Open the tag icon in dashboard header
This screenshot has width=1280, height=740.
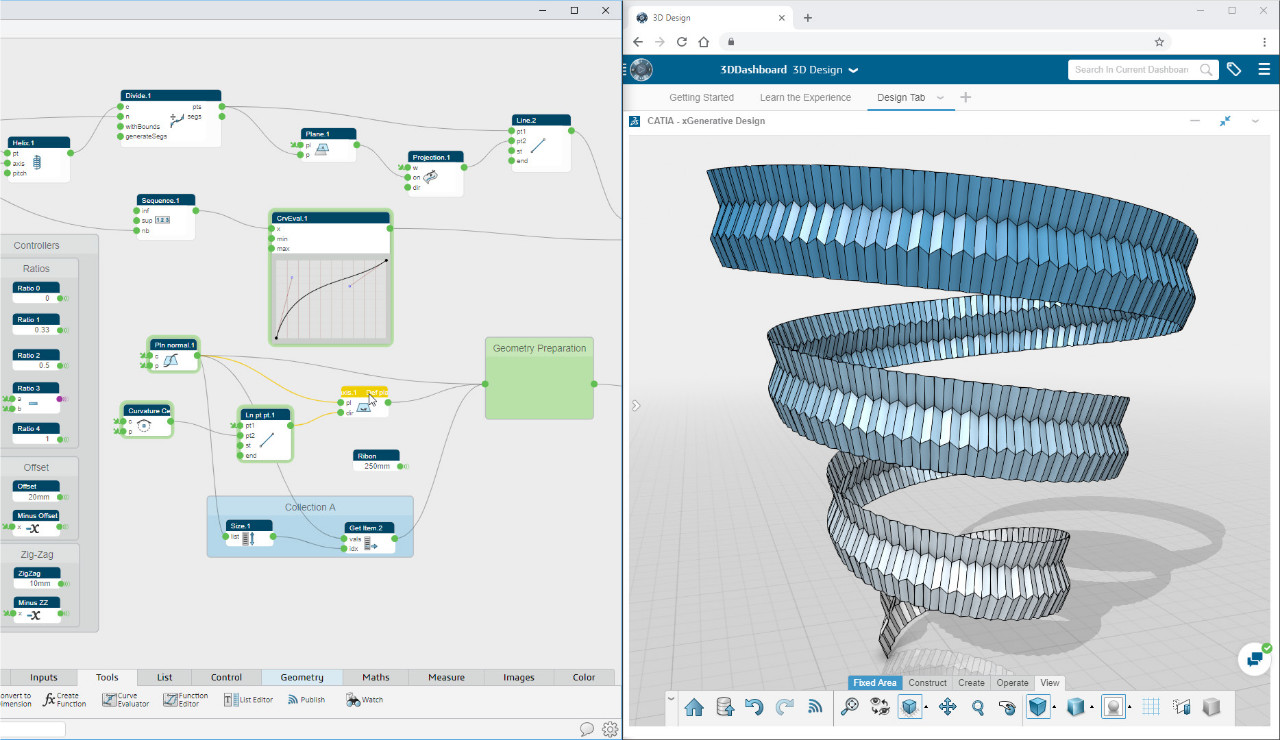[x=1234, y=70]
